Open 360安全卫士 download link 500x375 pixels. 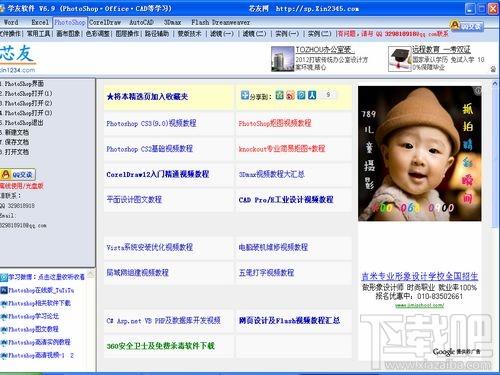(161, 346)
